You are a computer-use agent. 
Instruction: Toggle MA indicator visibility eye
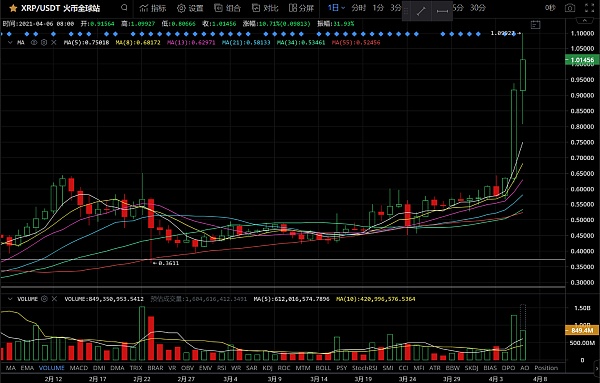click(34, 42)
